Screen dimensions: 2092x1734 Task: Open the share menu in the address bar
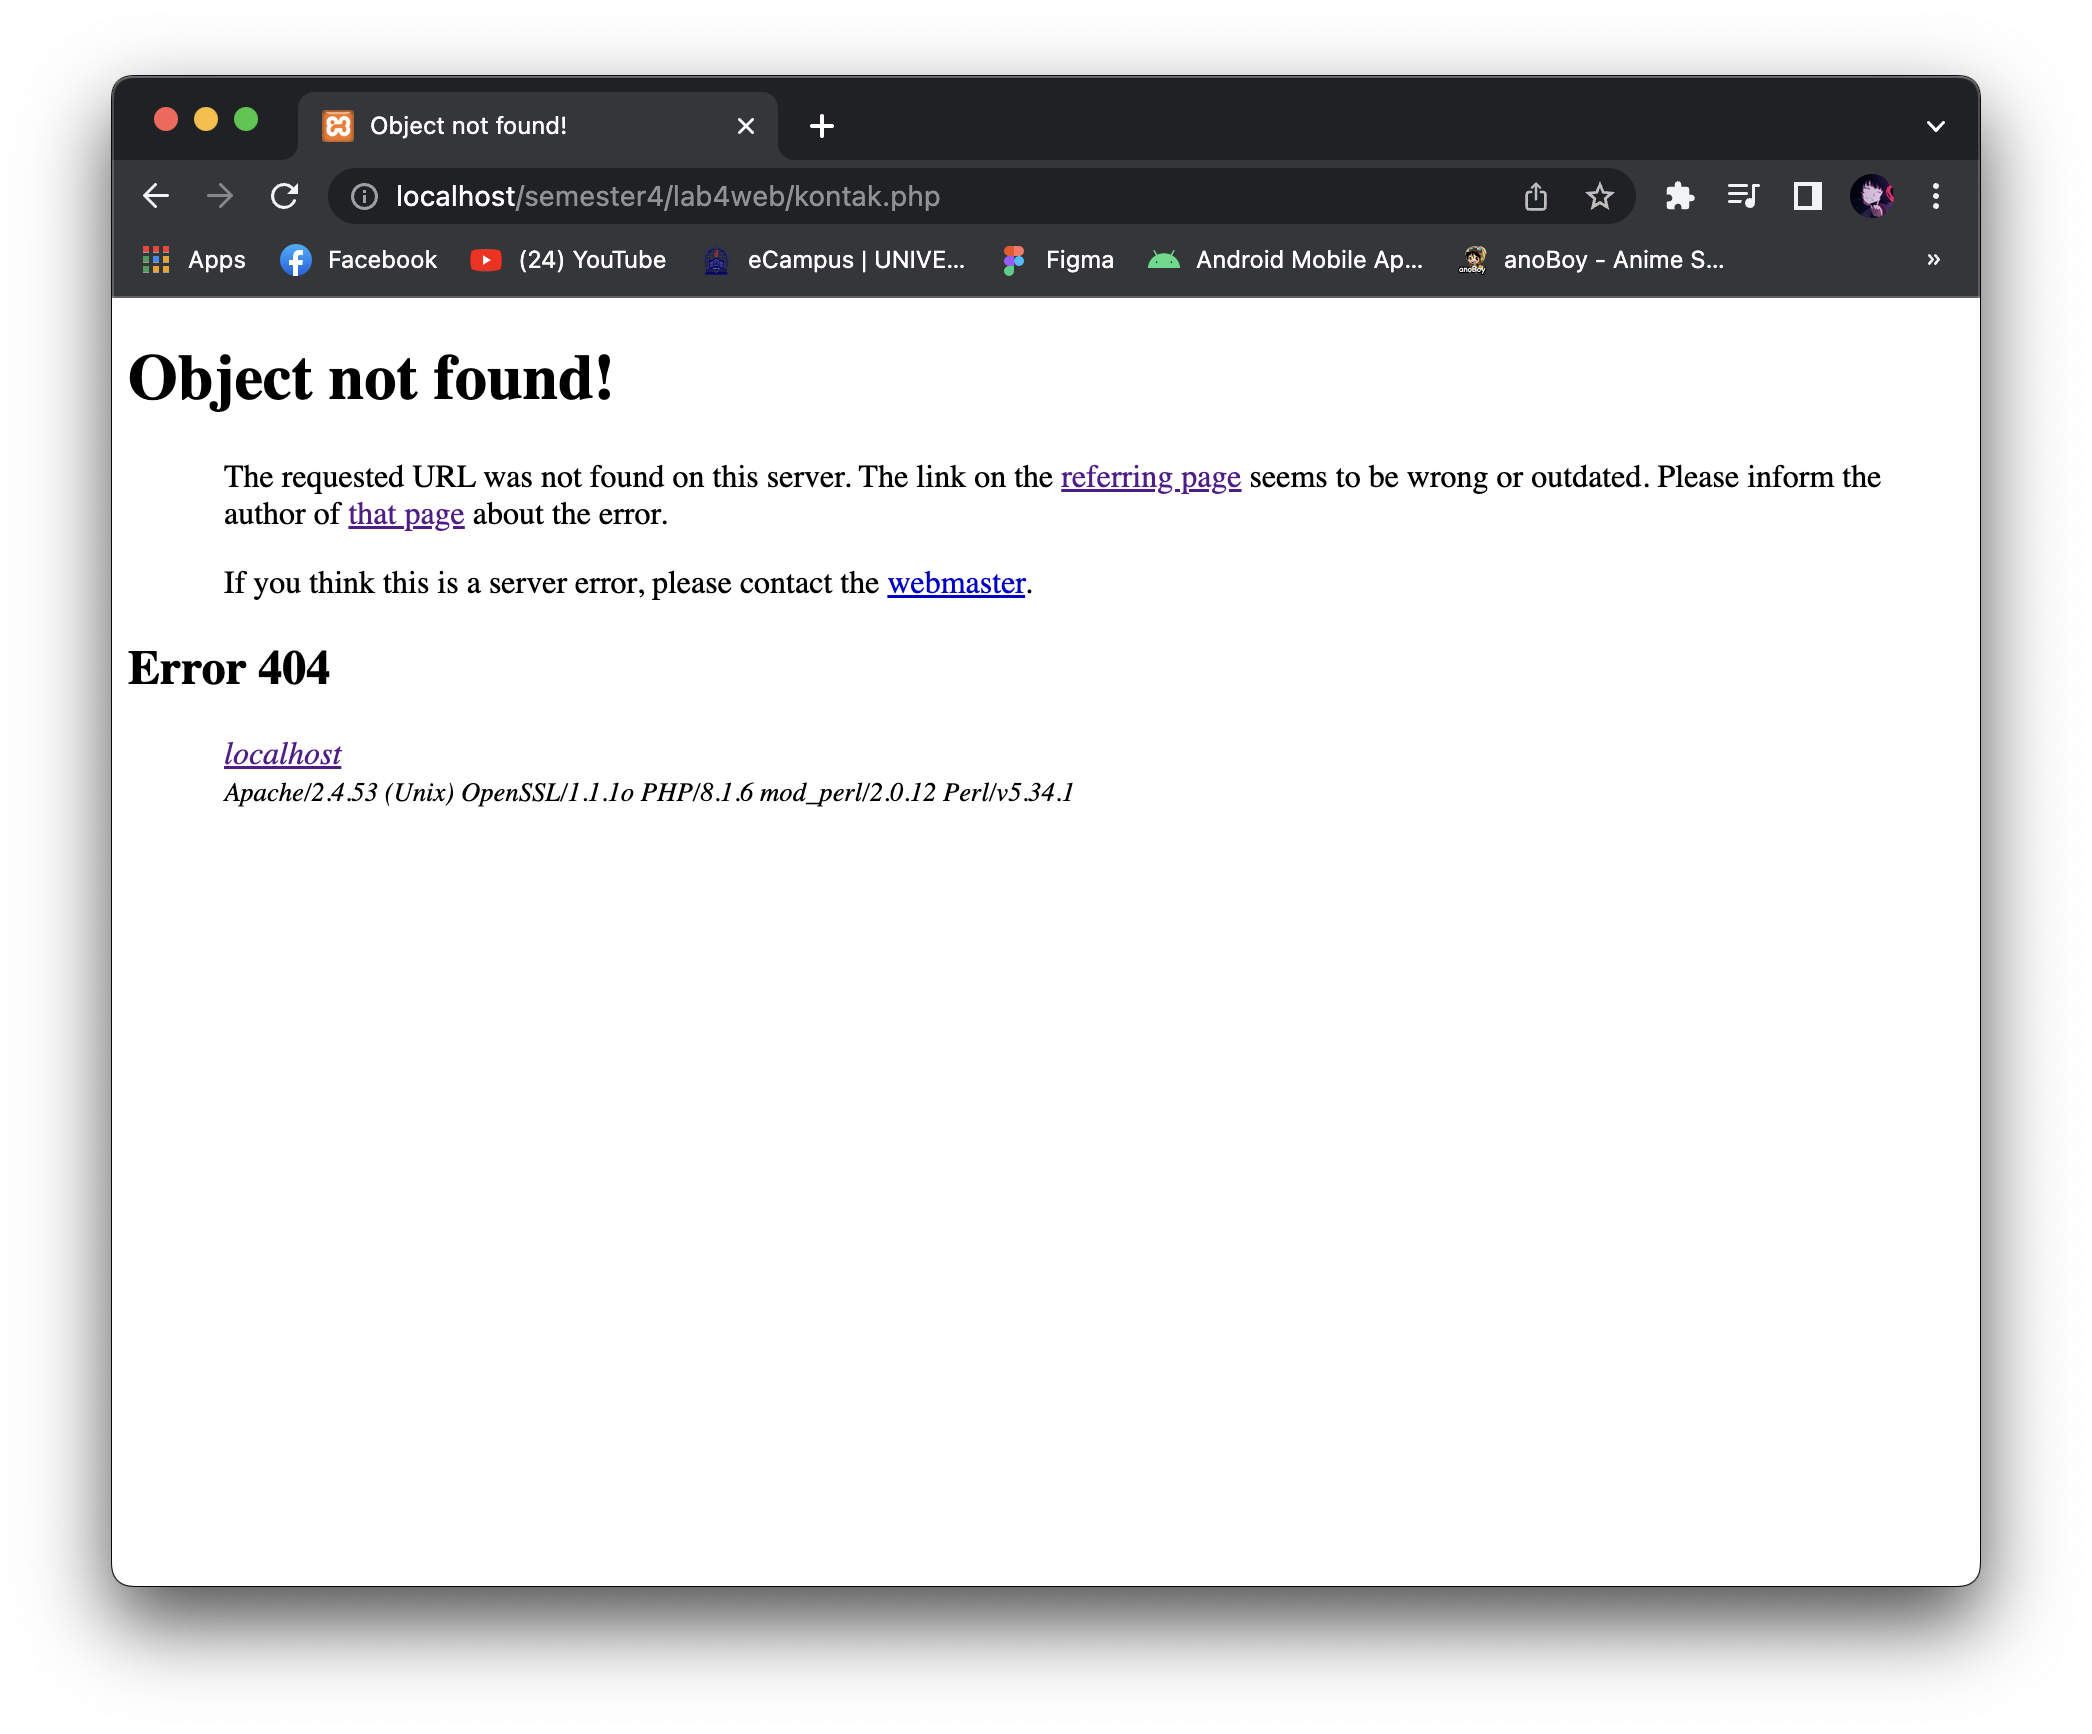[1537, 196]
